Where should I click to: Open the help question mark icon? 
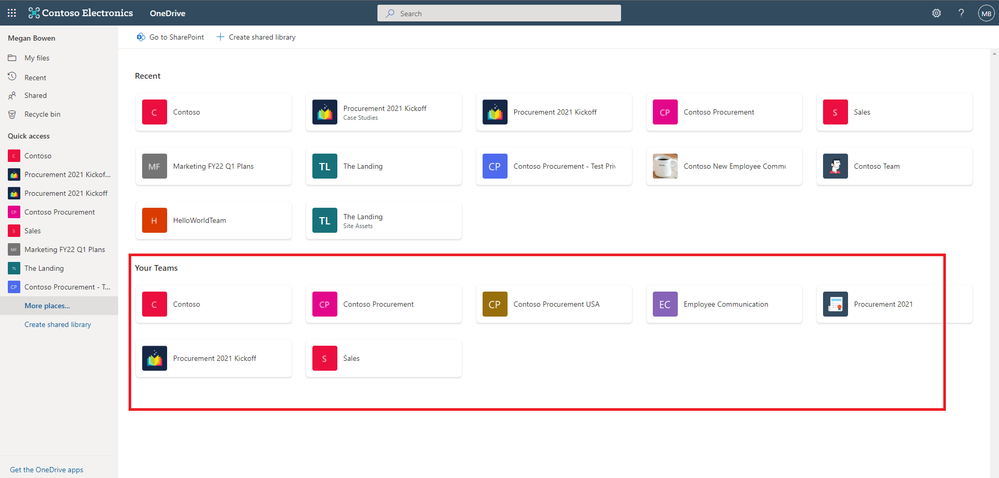coord(961,13)
